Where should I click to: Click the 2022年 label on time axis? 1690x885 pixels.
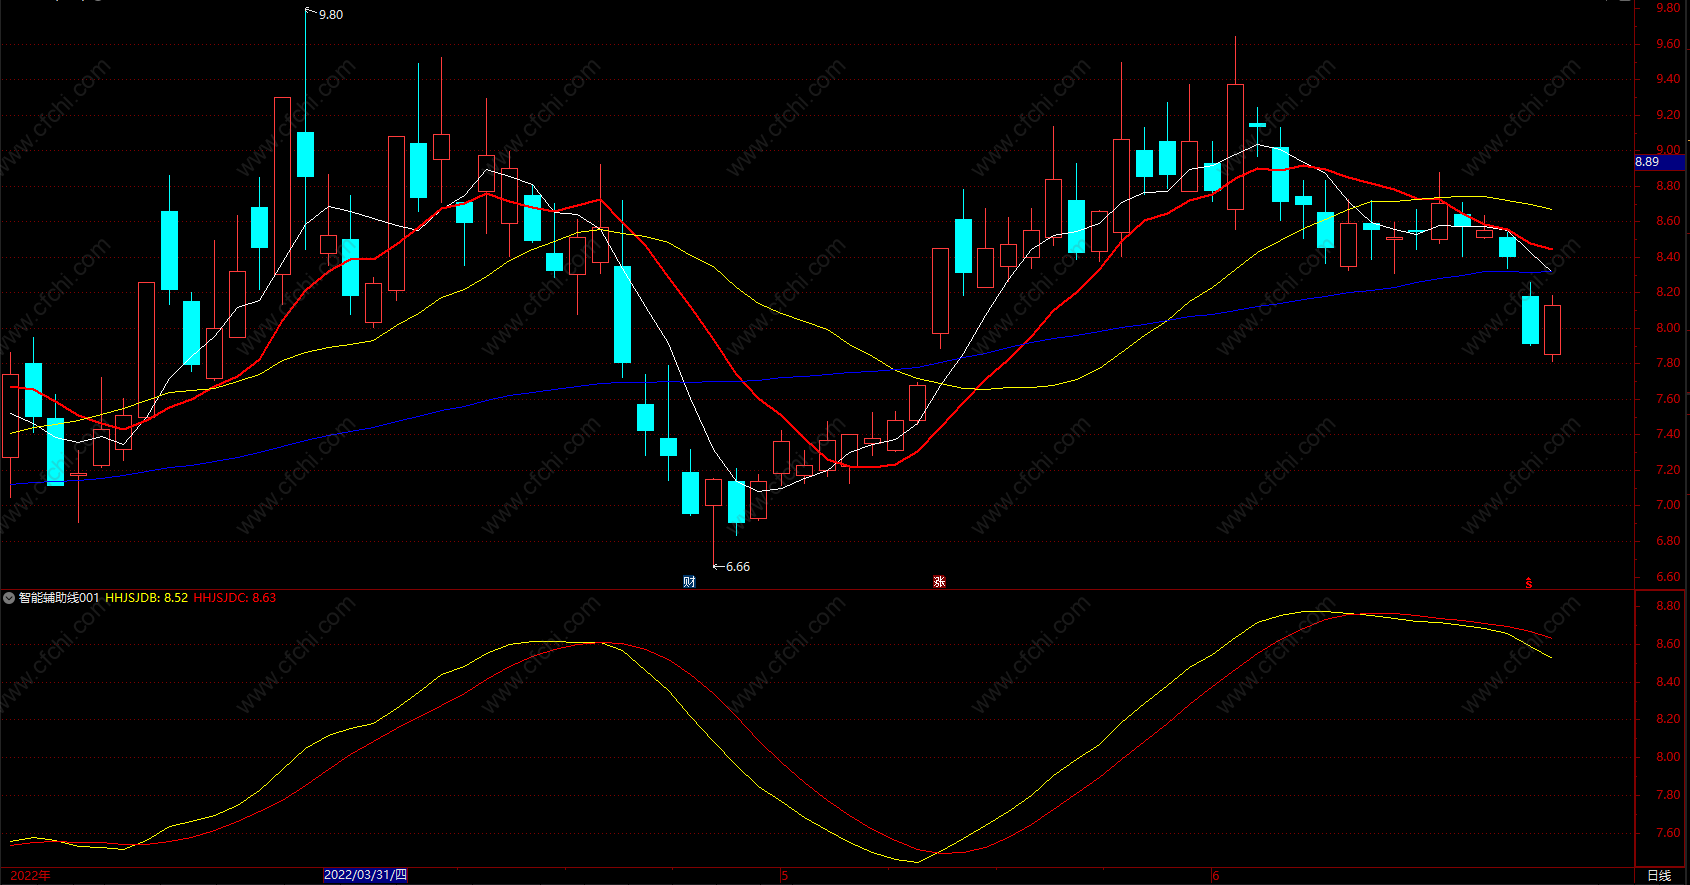[30, 876]
